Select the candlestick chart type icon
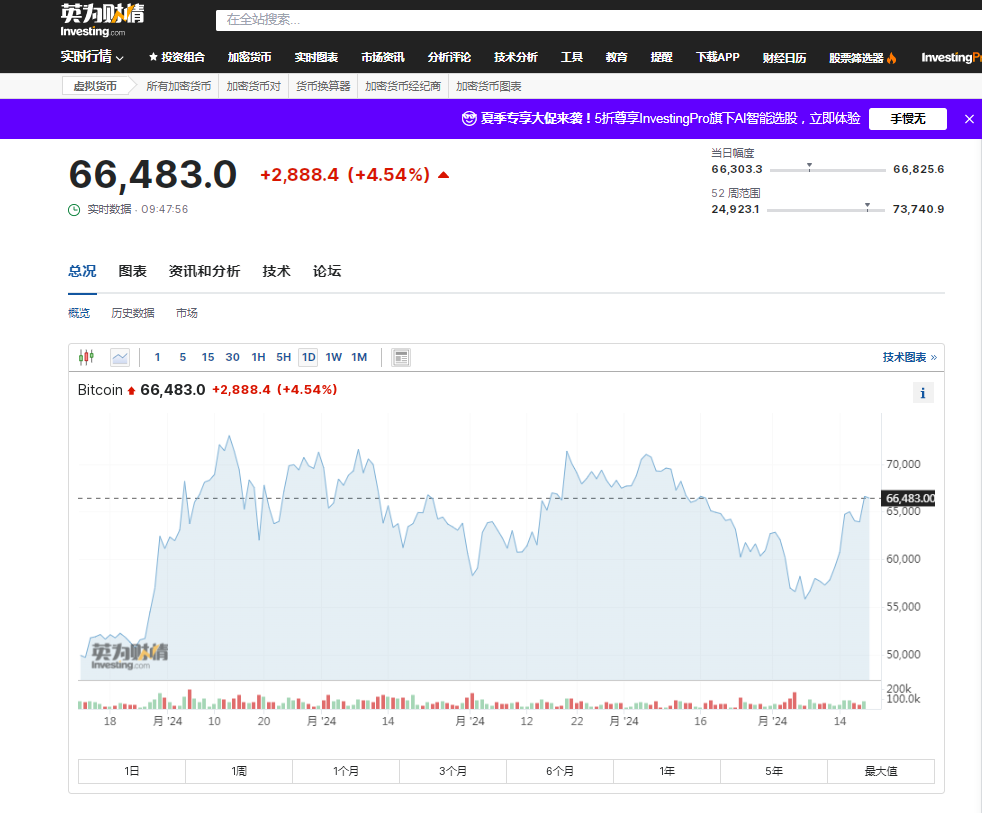This screenshot has width=982, height=813. point(86,357)
